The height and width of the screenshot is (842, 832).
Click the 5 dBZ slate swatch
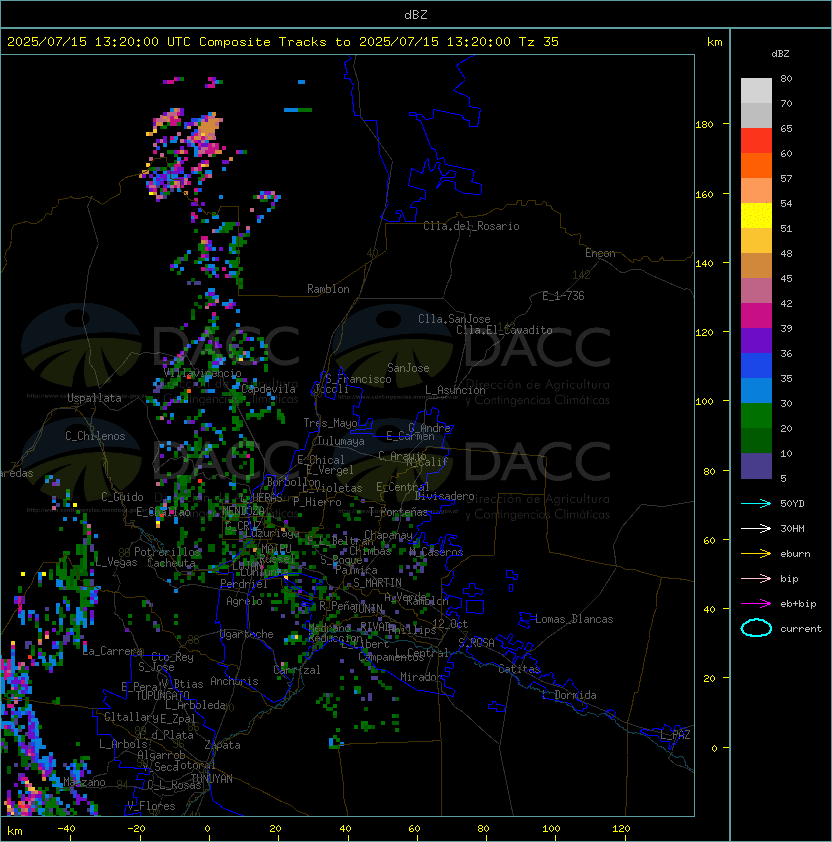coord(756,466)
